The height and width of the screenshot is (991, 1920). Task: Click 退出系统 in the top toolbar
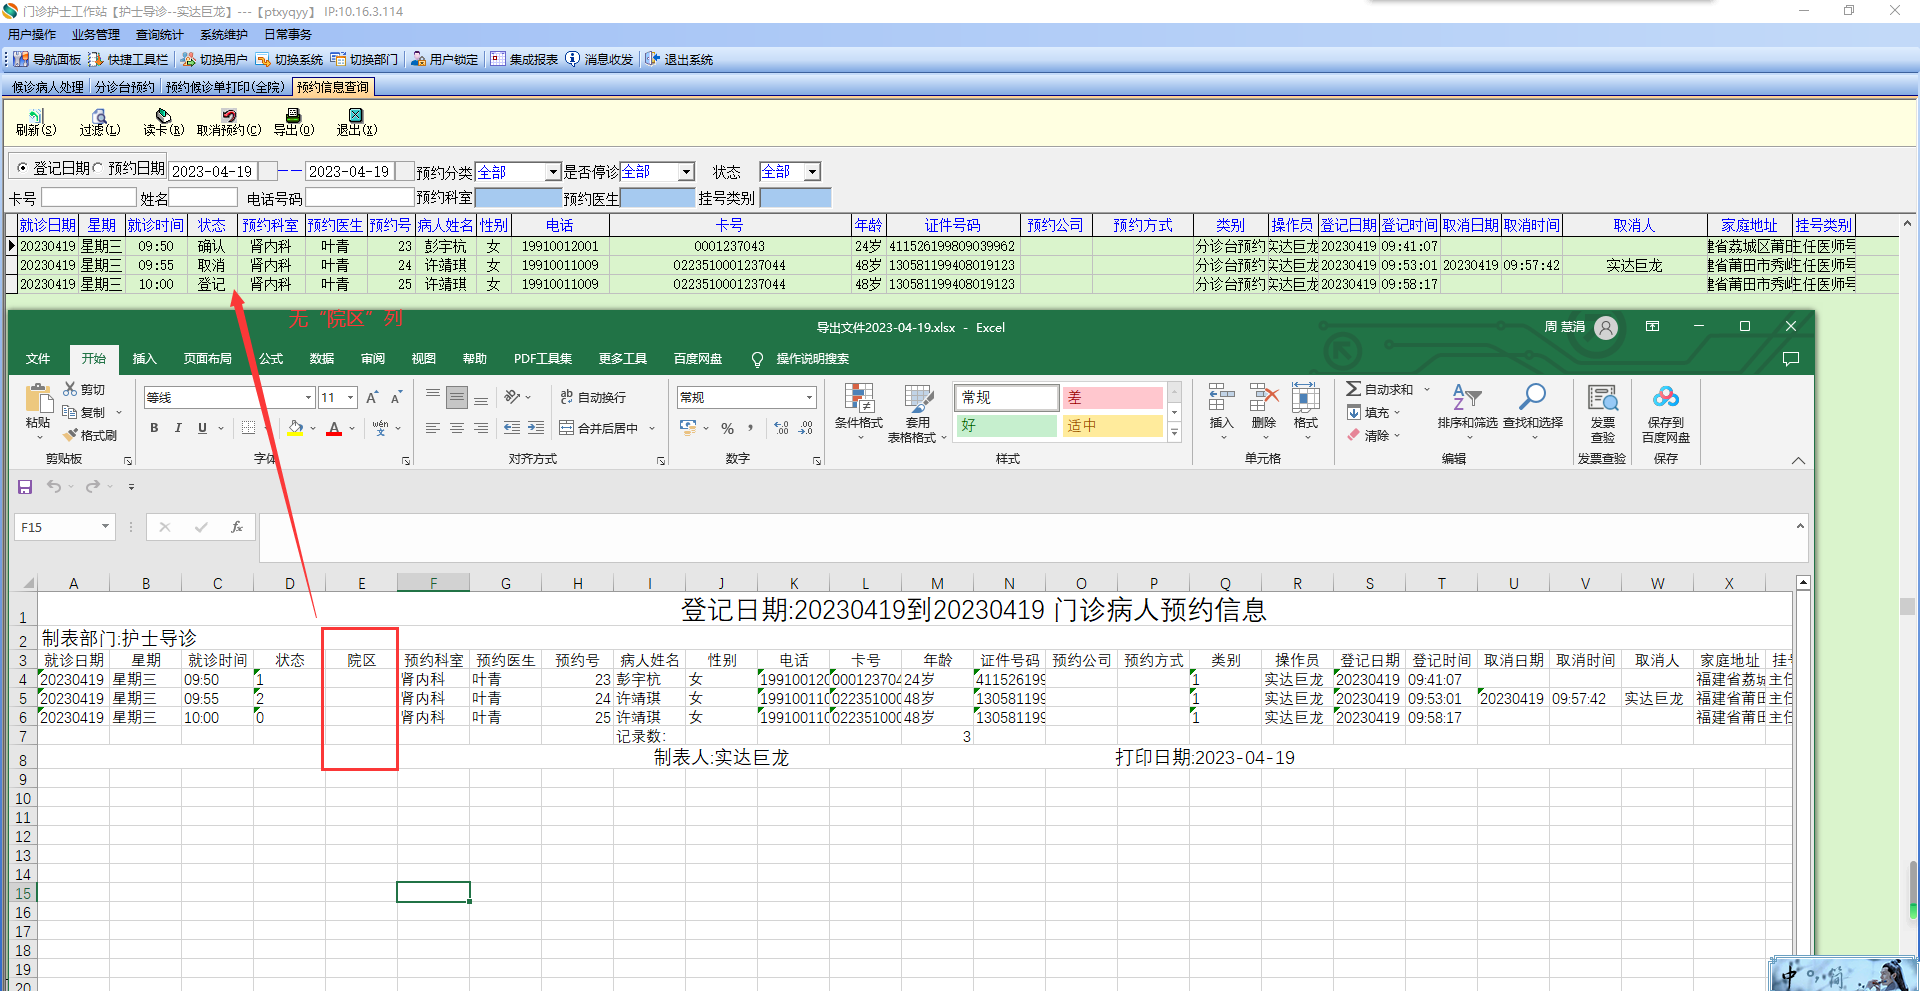(x=678, y=60)
